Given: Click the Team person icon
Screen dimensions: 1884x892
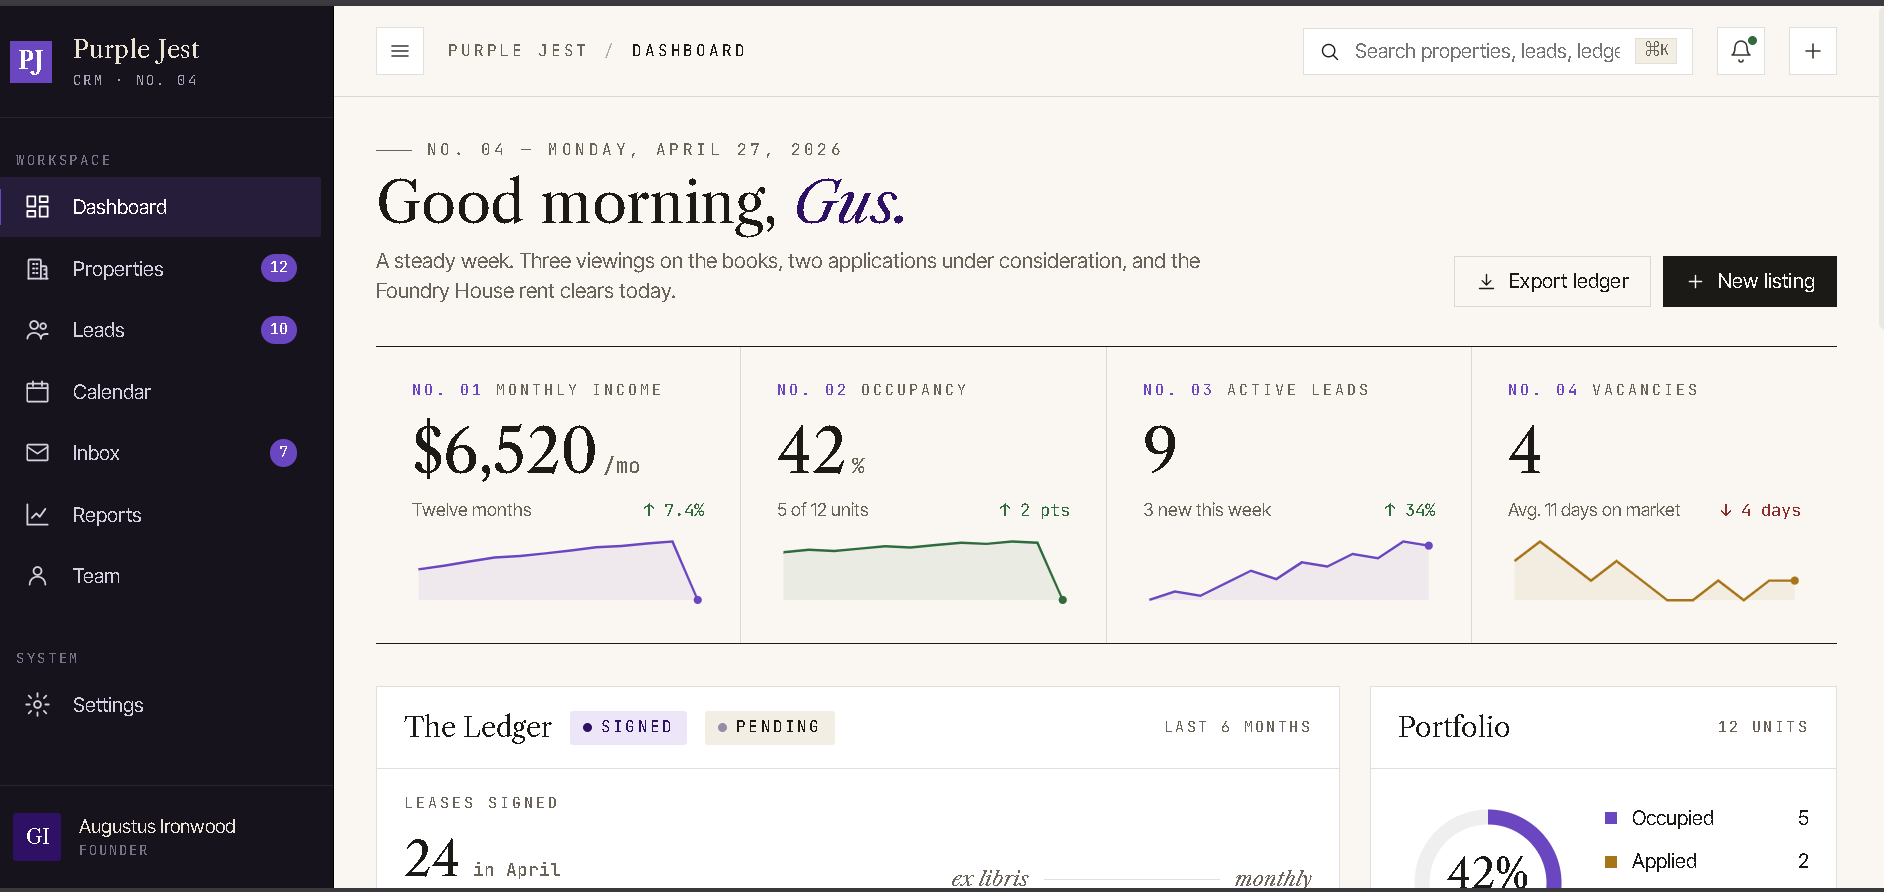Looking at the screenshot, I should point(37,576).
